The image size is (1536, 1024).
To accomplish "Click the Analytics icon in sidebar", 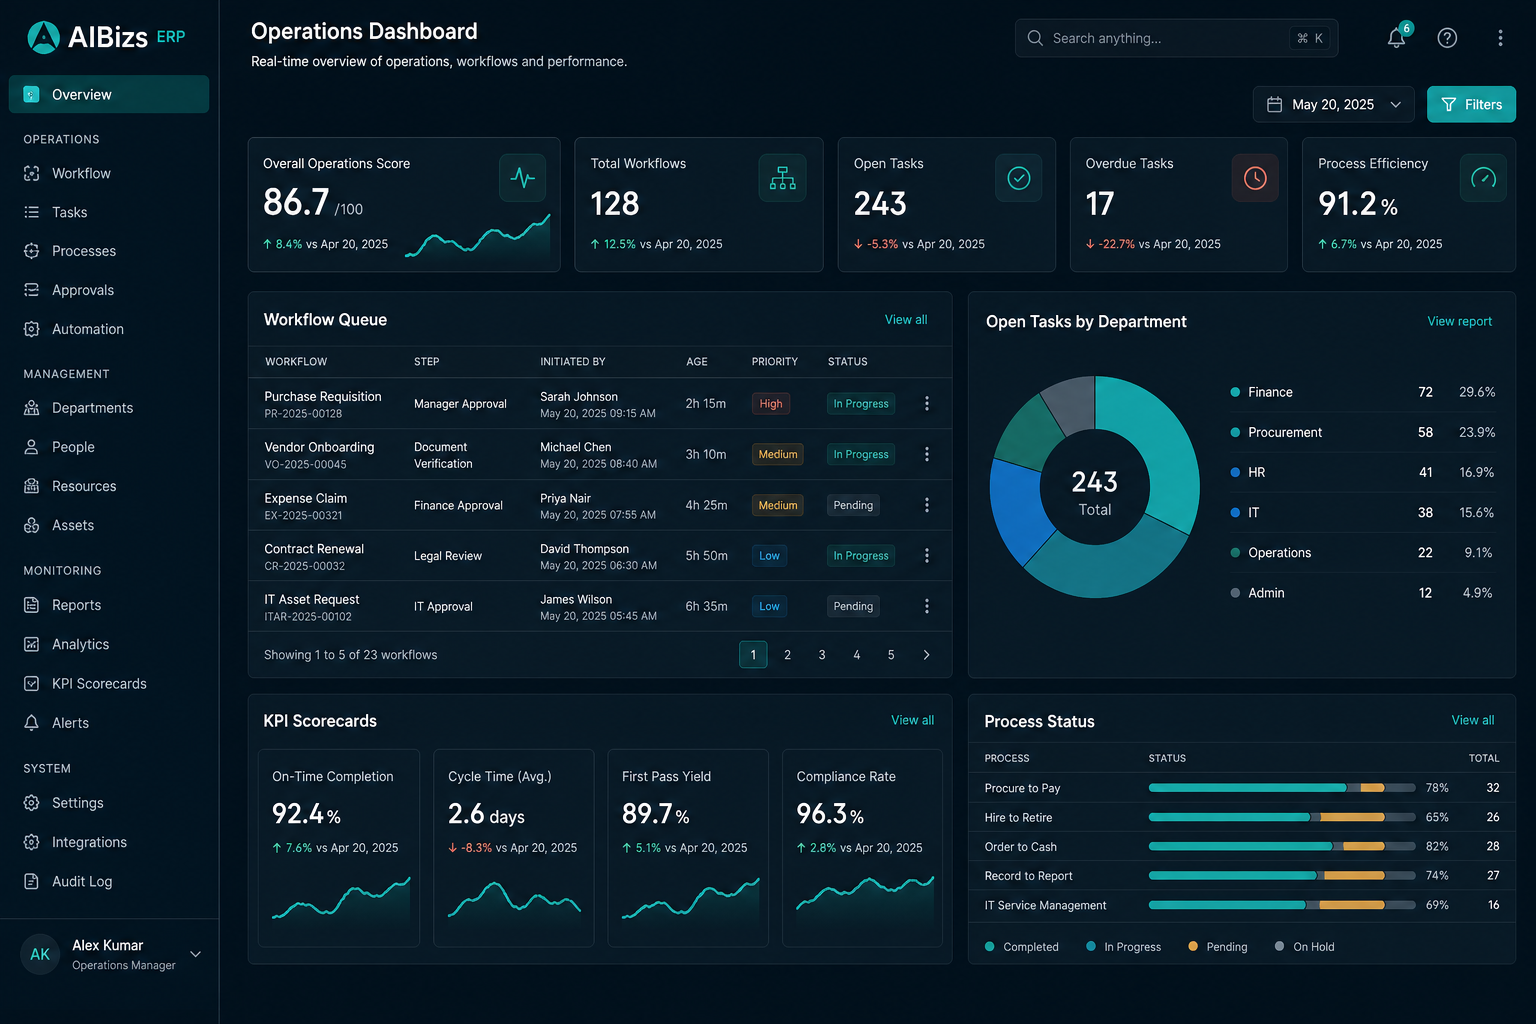I will pos(32,644).
